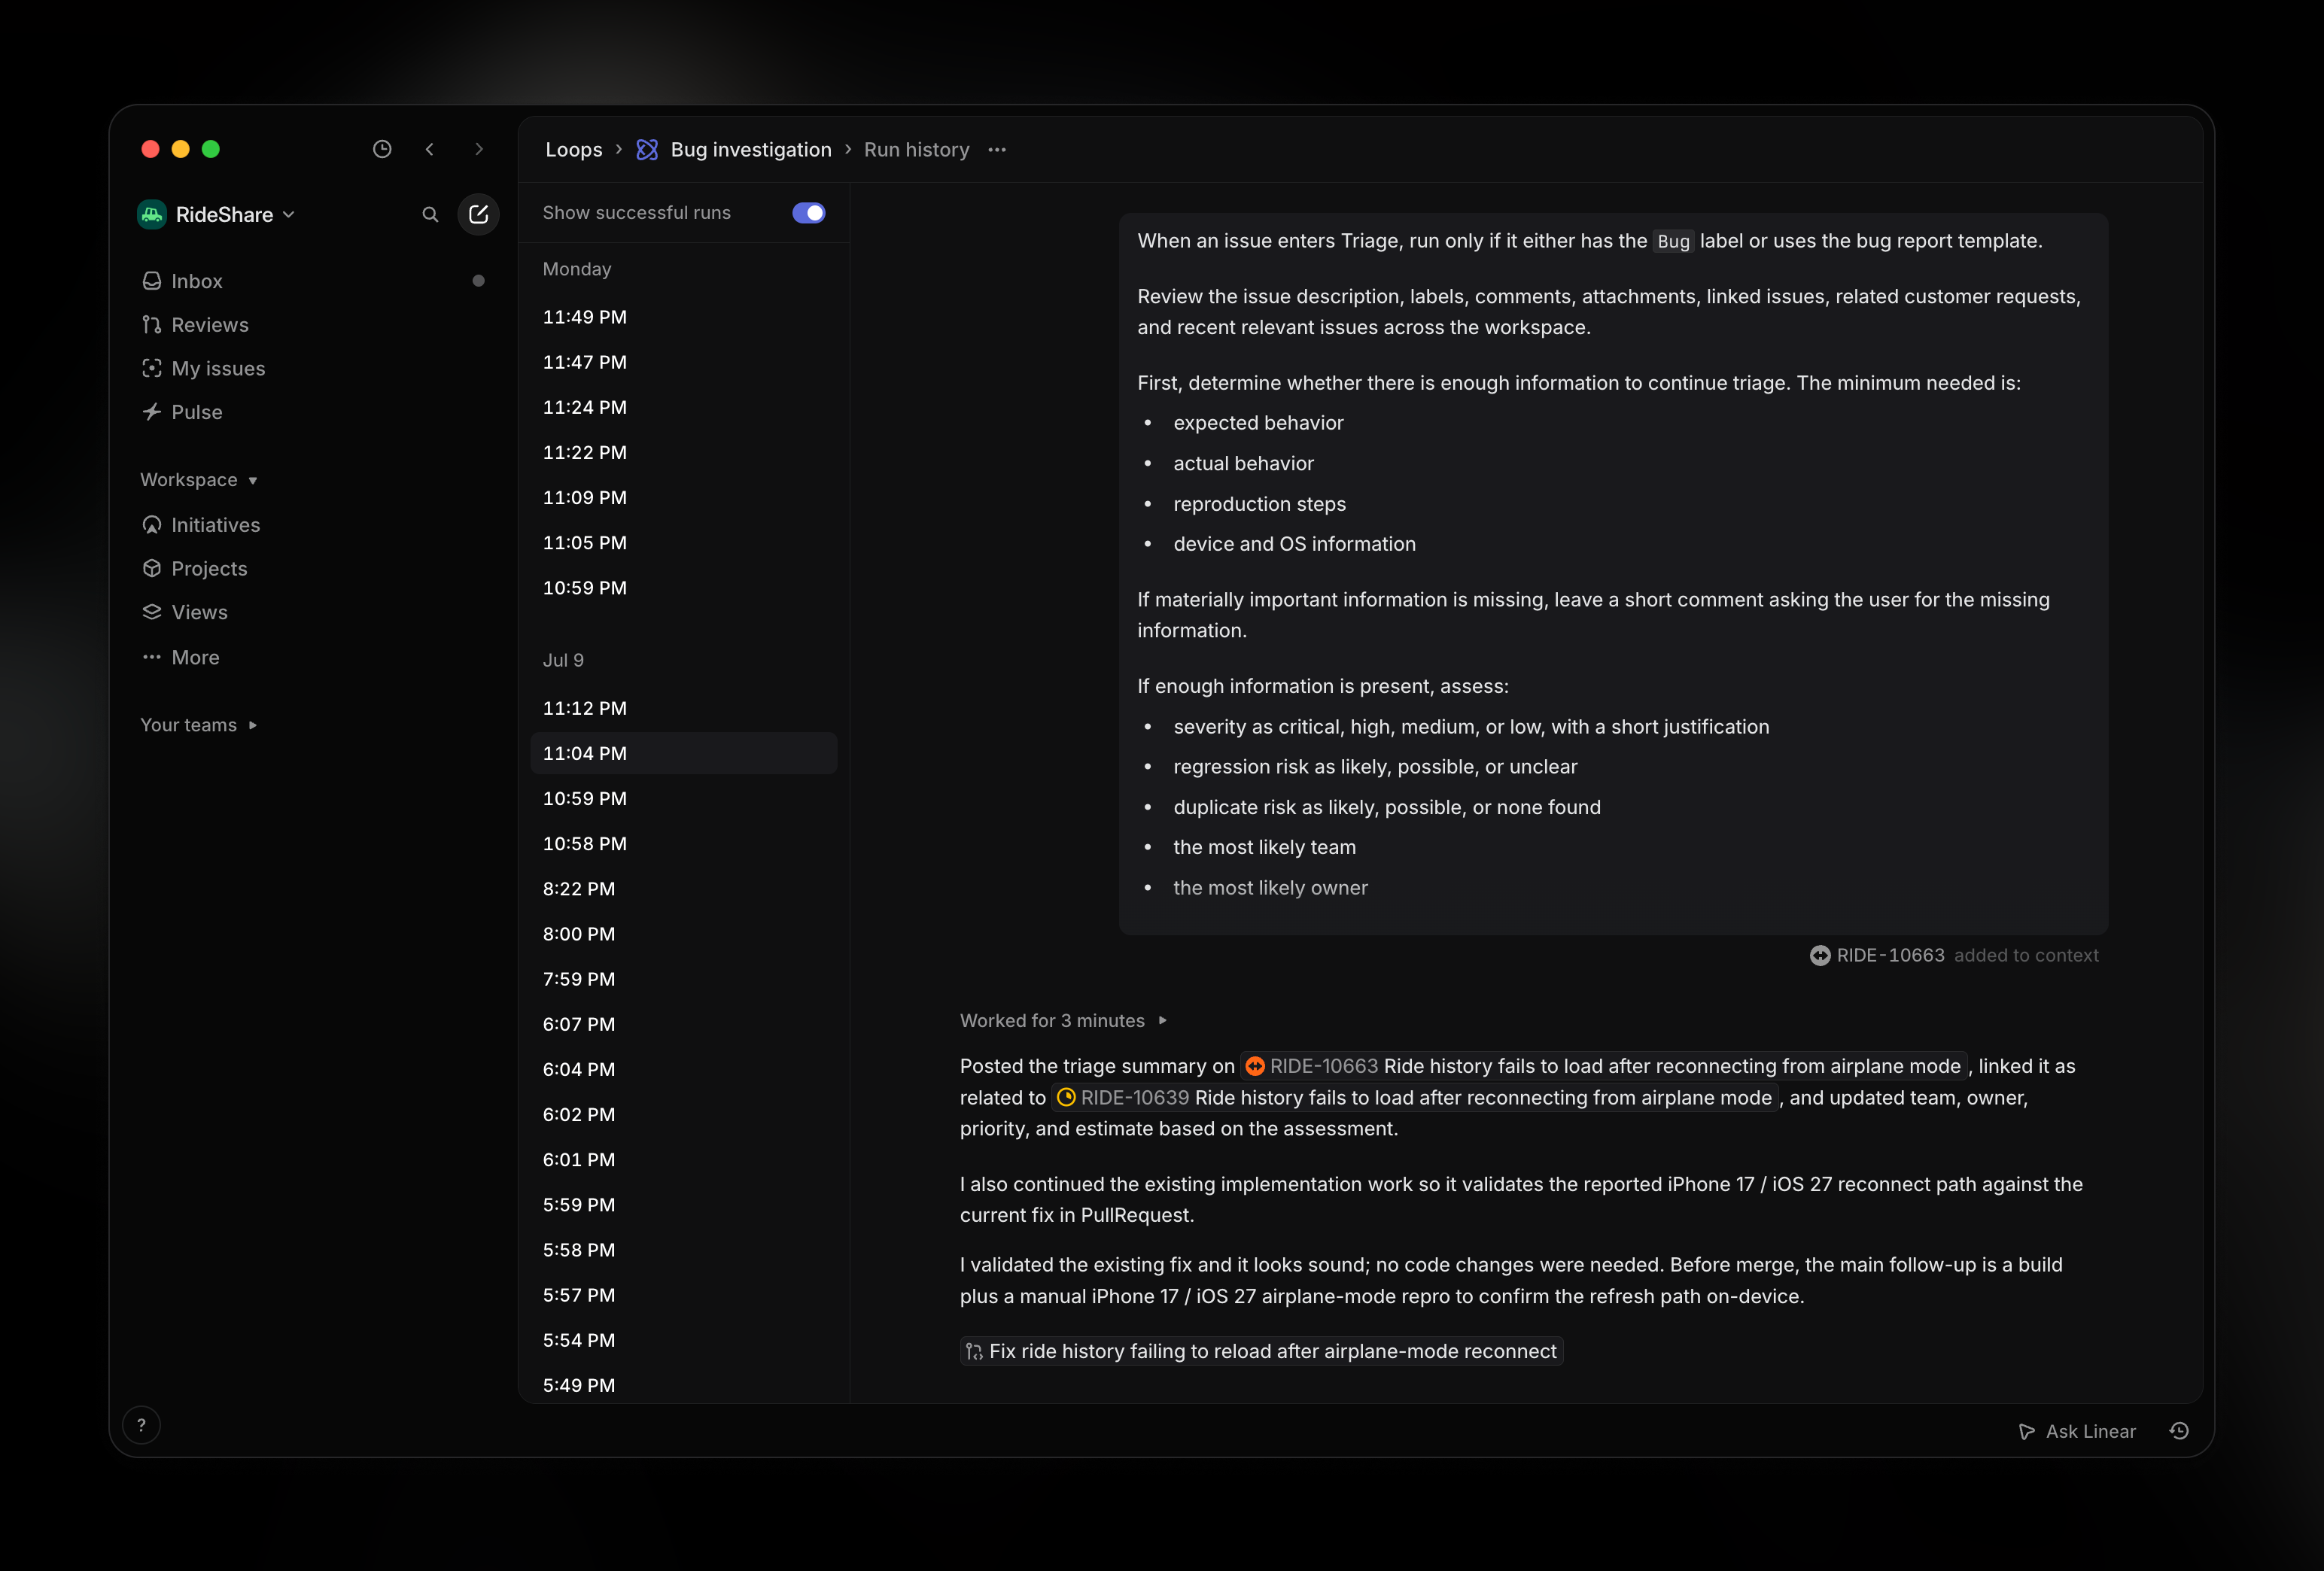Image resolution: width=2324 pixels, height=1571 pixels.
Task: Select the Monday 11:22 PM run
Action: [684, 452]
